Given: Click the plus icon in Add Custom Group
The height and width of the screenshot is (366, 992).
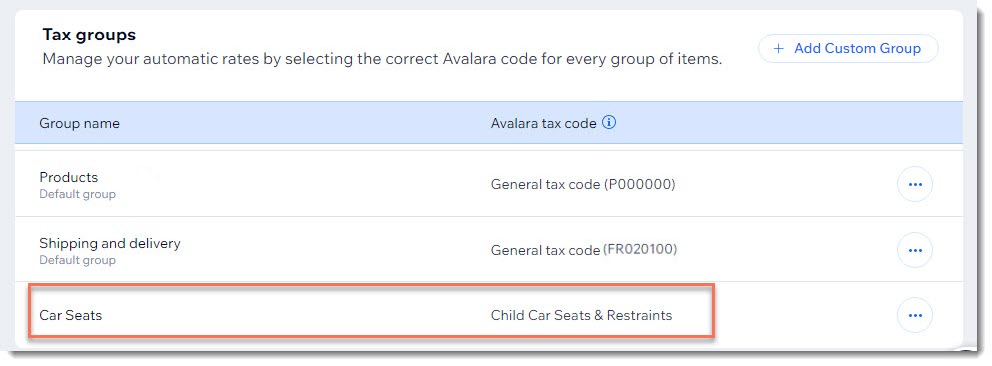Looking at the screenshot, I should click(x=779, y=49).
